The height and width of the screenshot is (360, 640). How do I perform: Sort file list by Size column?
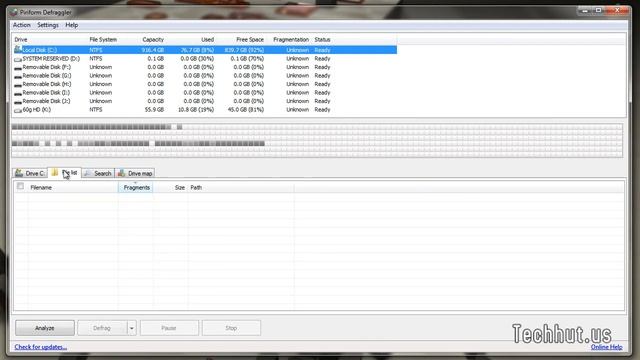(171, 187)
